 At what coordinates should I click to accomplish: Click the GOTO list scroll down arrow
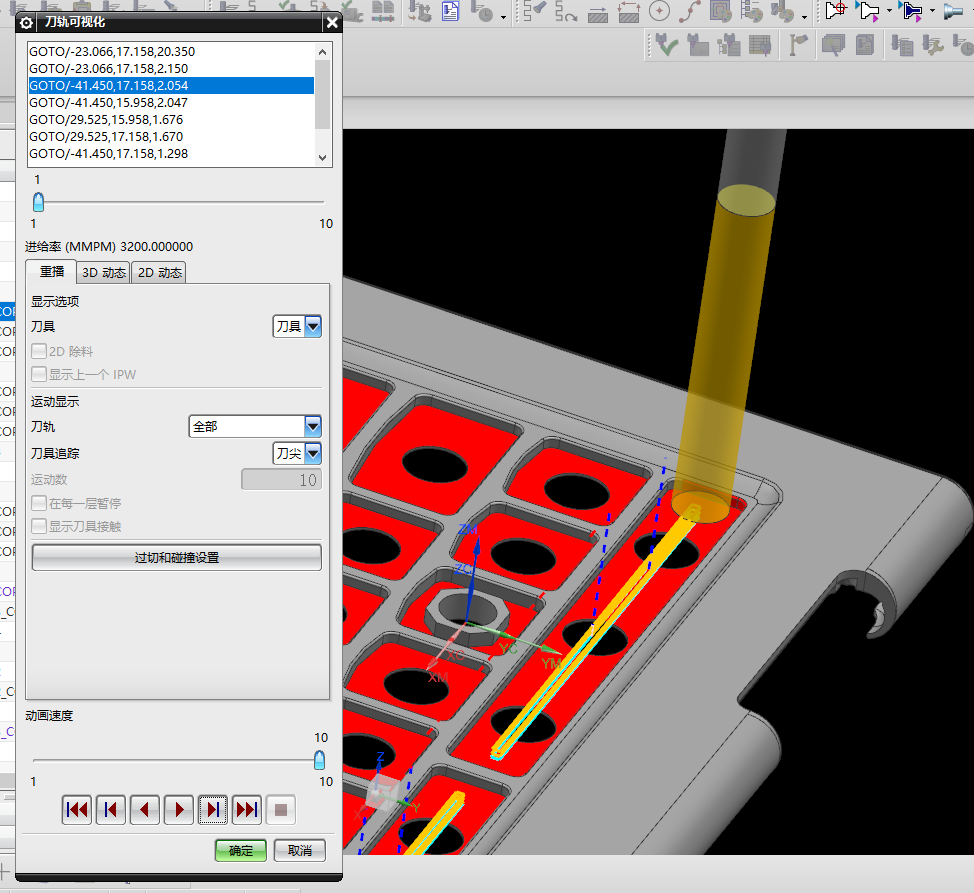point(322,158)
